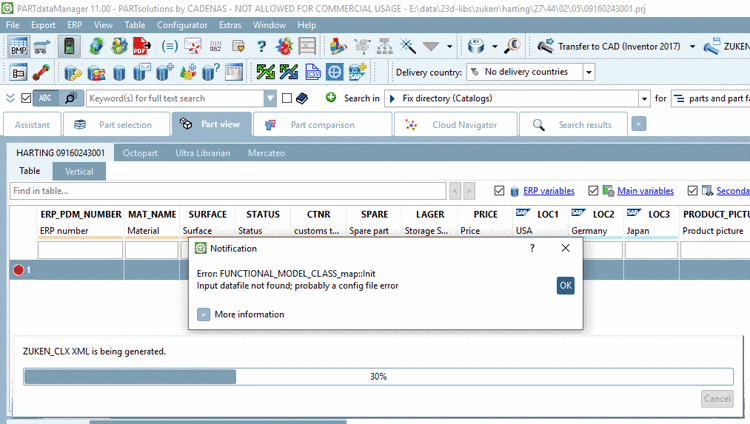750x424 pixels.
Task: Open the dropdown arrow beside the round part icon
Action: pyautogui.click(x=495, y=46)
